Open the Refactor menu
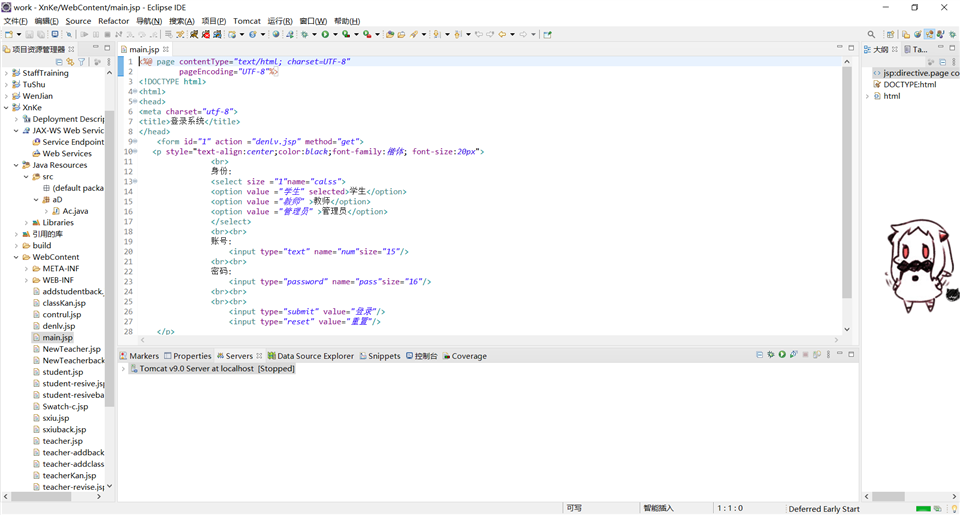The height and width of the screenshot is (515, 960). [x=113, y=21]
